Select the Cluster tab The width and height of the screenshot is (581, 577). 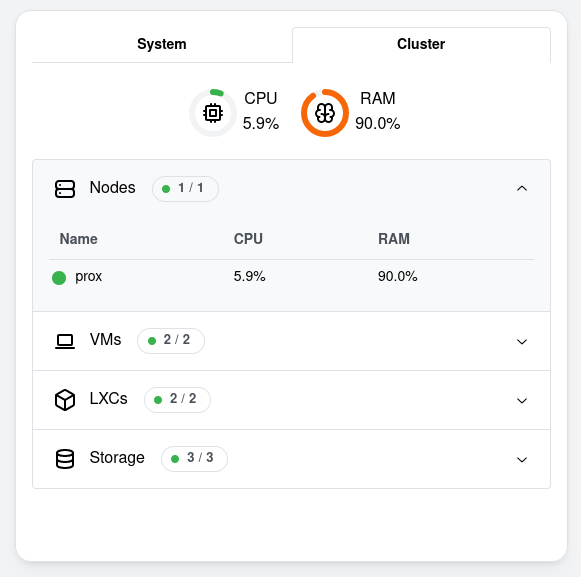pos(421,44)
